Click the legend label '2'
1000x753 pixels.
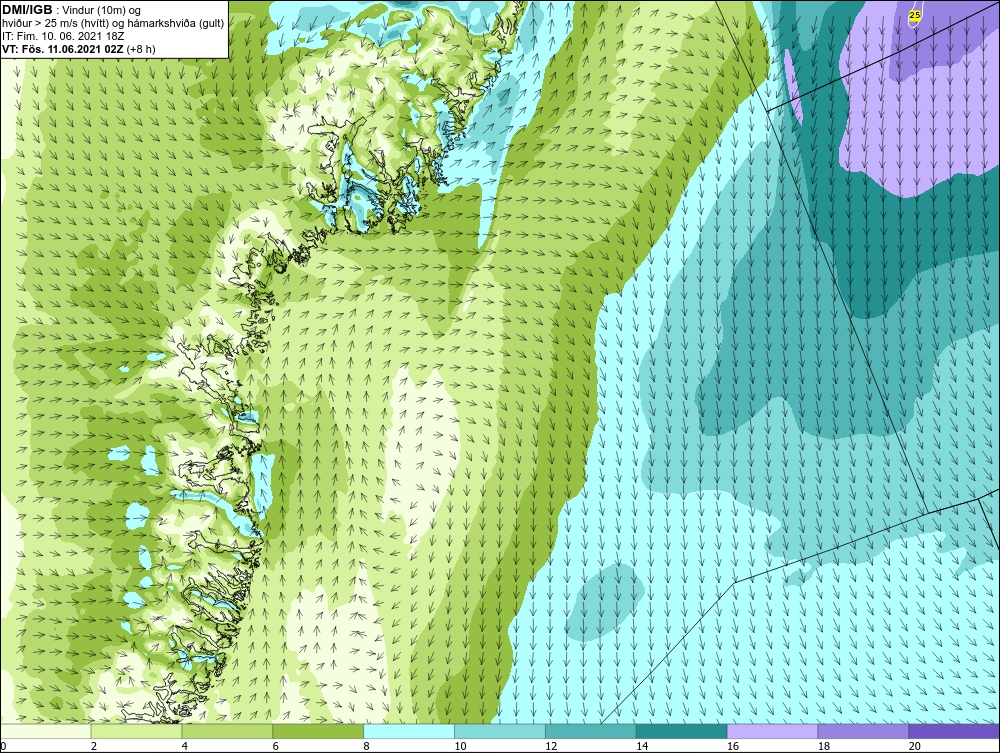94,746
